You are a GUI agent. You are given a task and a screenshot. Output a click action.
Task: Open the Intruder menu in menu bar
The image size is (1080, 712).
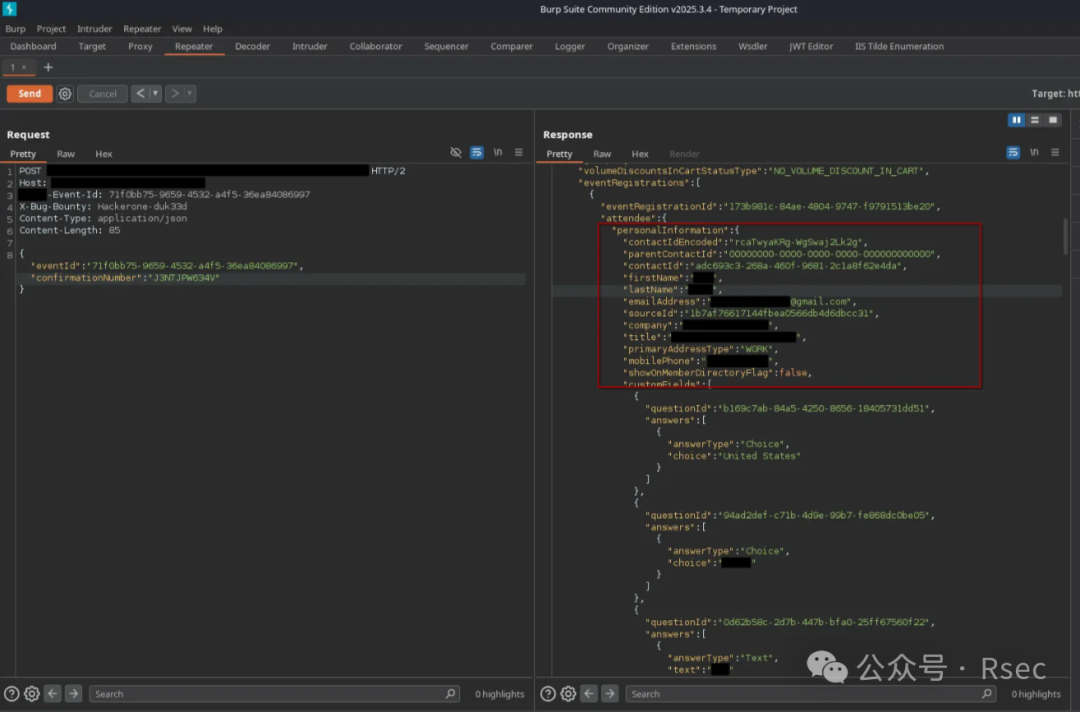(x=95, y=29)
